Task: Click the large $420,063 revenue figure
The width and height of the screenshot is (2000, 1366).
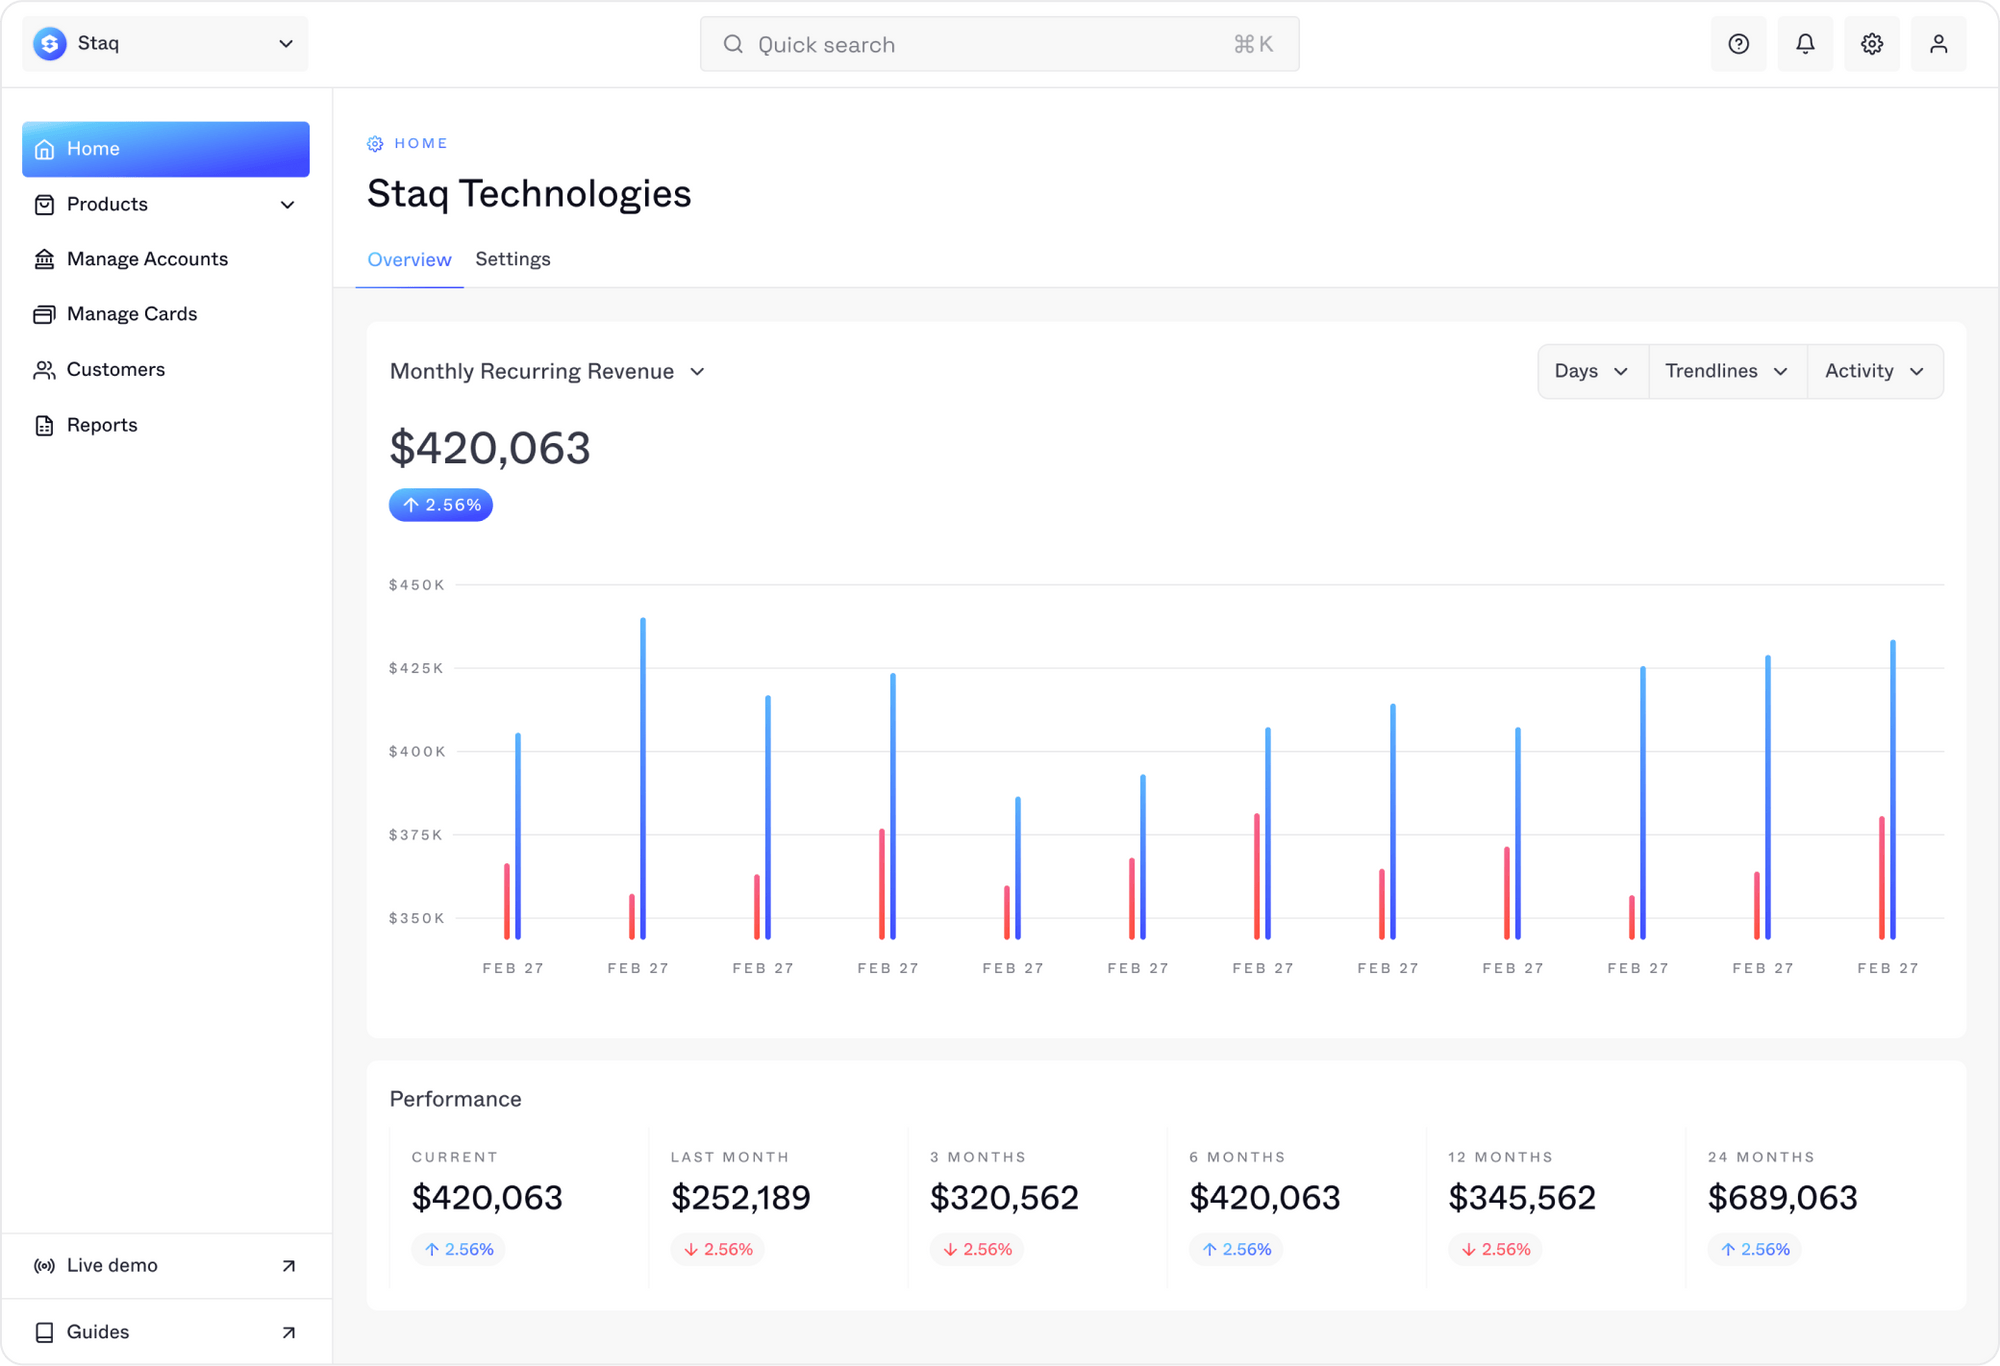Action: click(x=490, y=448)
